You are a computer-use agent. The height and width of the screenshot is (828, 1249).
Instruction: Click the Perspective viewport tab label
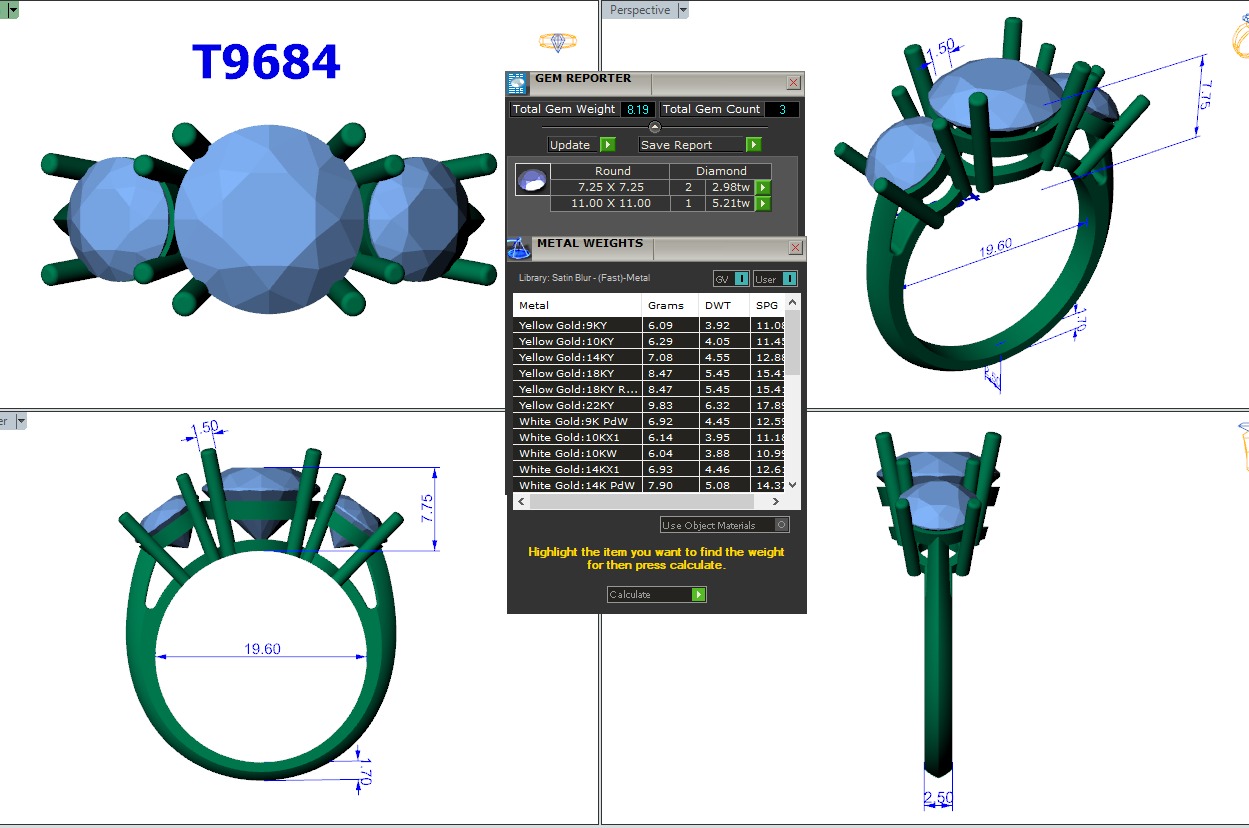pos(640,10)
